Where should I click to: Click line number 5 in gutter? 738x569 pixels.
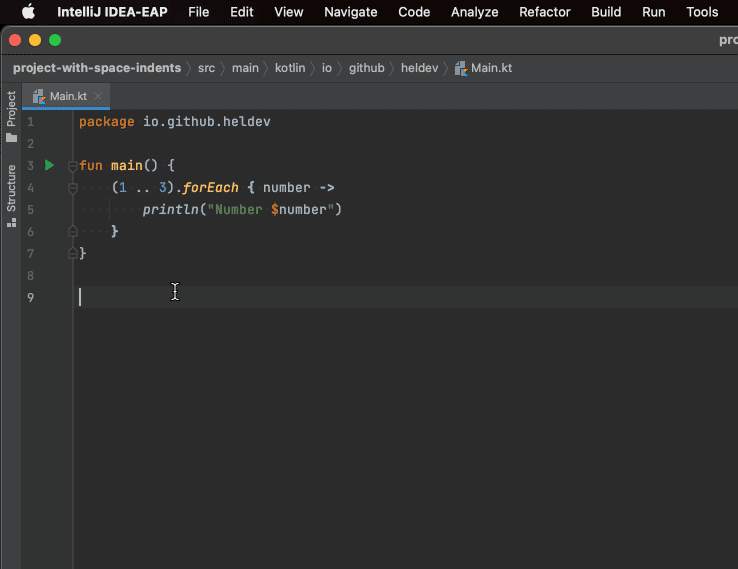pos(31,209)
